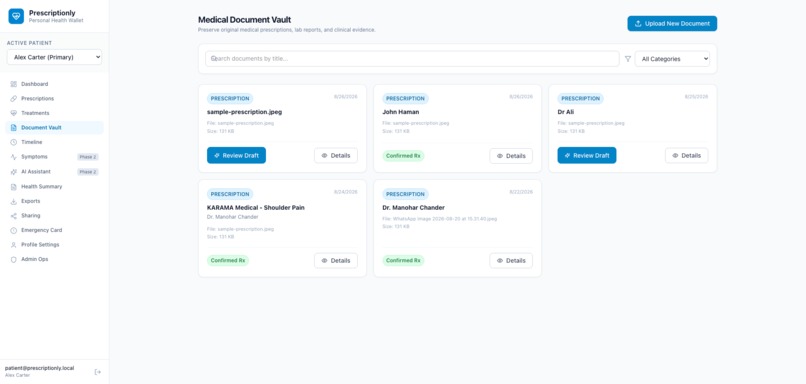The width and height of the screenshot is (806, 384).
Task: Click PRESCRIPTION tag on Dr Ali card
Action: [x=580, y=99]
